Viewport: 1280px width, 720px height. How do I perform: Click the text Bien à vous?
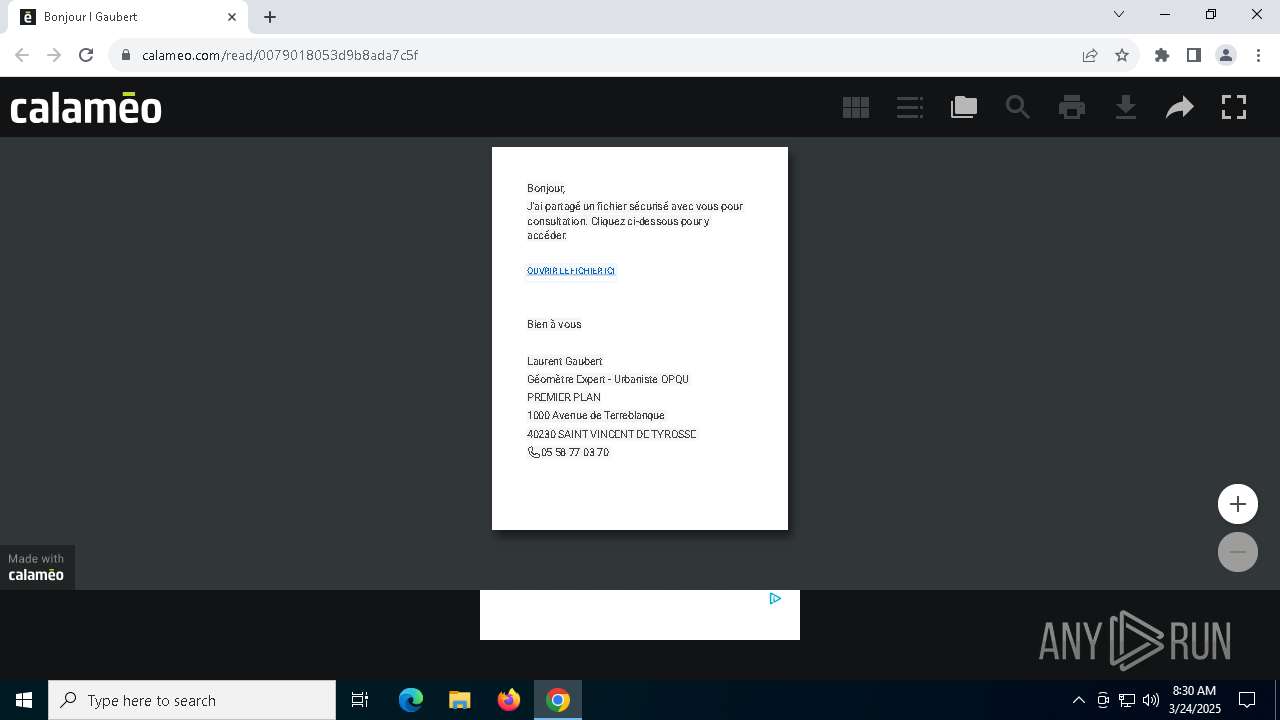[x=554, y=325]
